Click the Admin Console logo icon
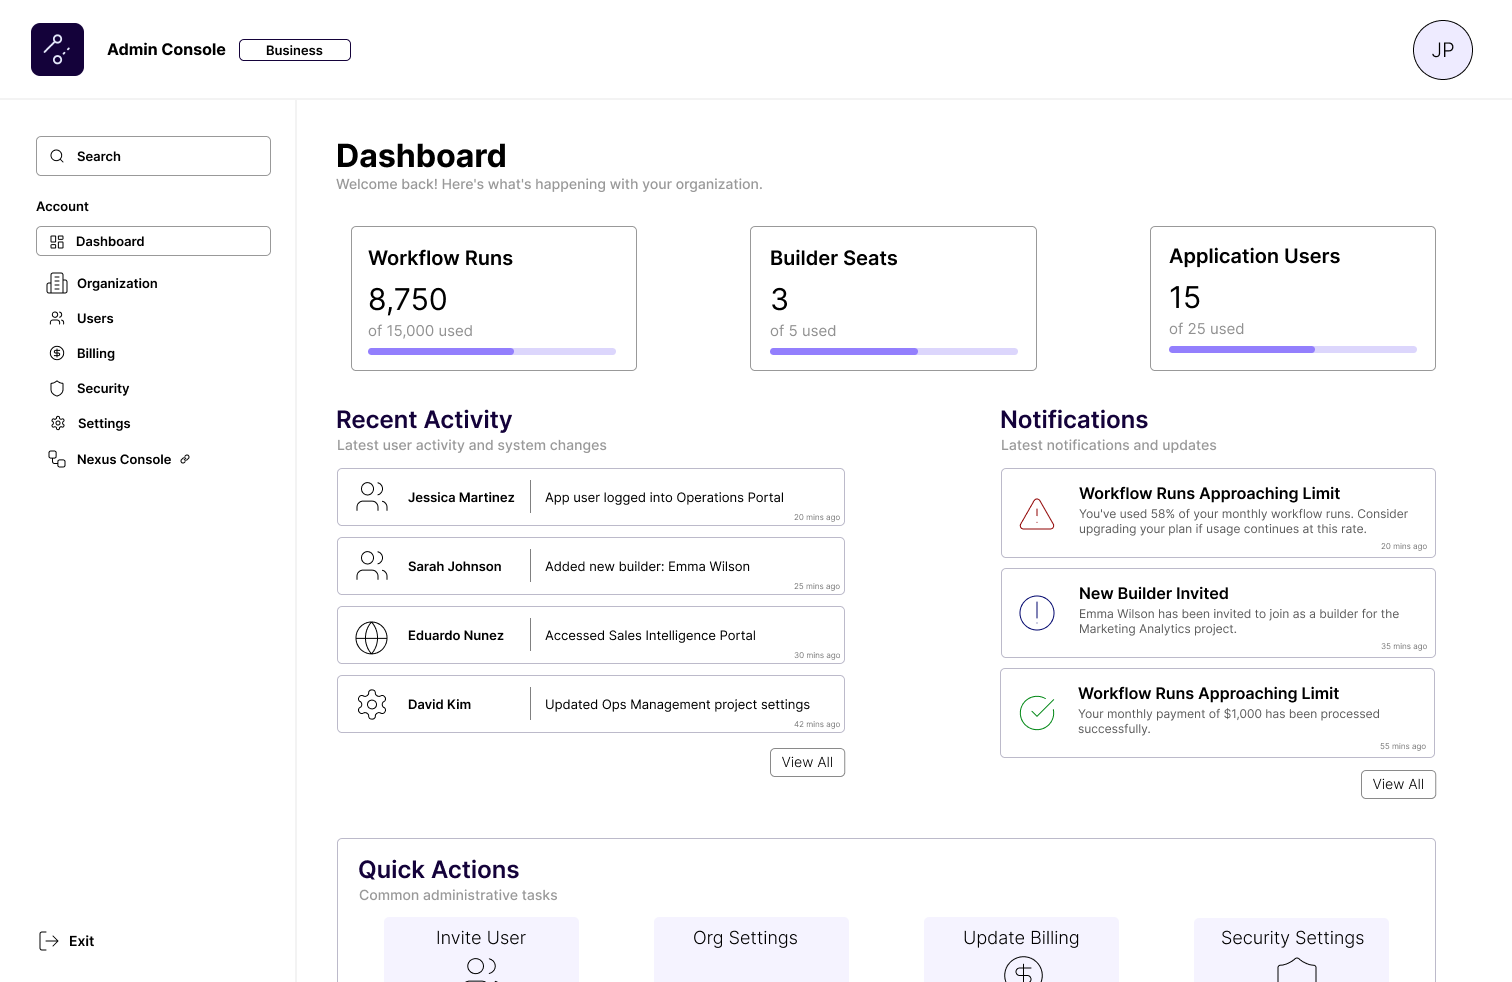This screenshot has height=982, width=1512. point(57,50)
